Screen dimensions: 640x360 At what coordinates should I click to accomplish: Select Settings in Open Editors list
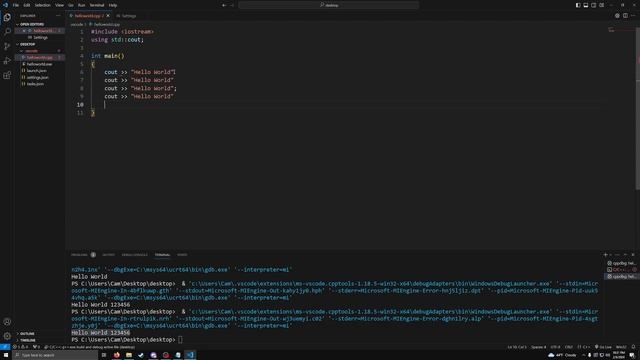(40, 38)
